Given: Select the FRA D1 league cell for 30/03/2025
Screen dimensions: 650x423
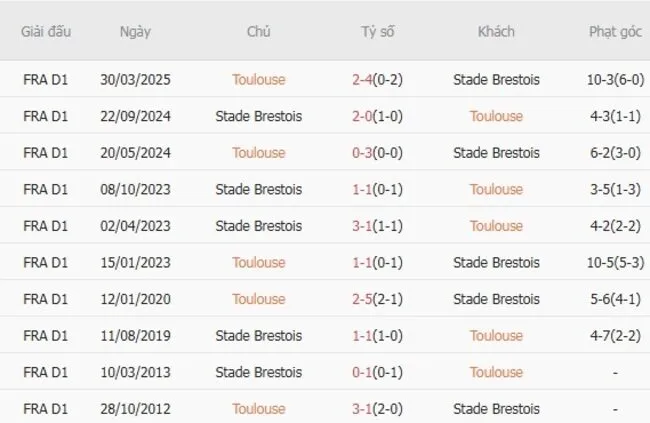Looking at the screenshot, I should [x=46, y=79].
